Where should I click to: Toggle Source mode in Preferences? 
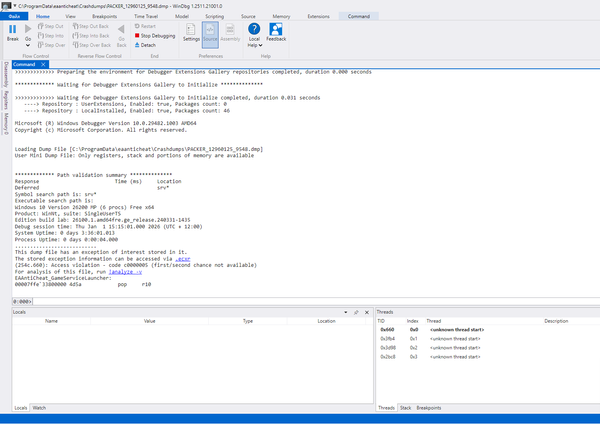(210, 32)
